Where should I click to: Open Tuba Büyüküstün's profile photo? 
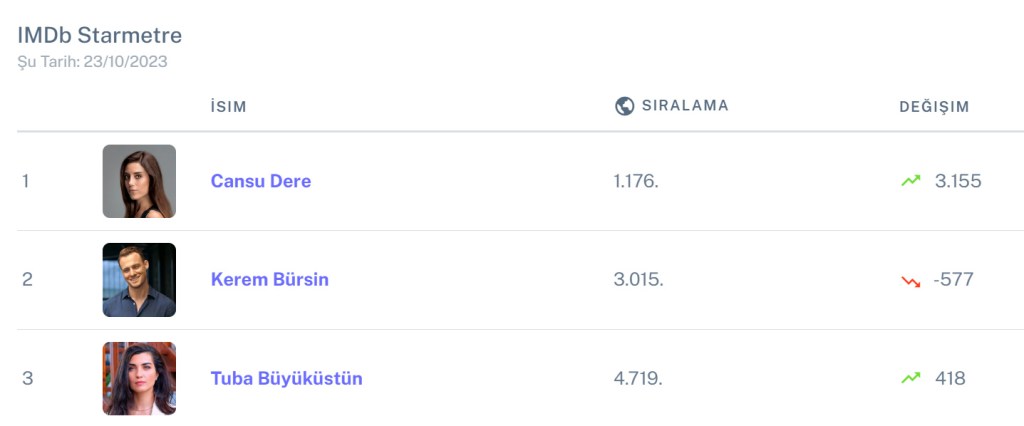(x=139, y=378)
